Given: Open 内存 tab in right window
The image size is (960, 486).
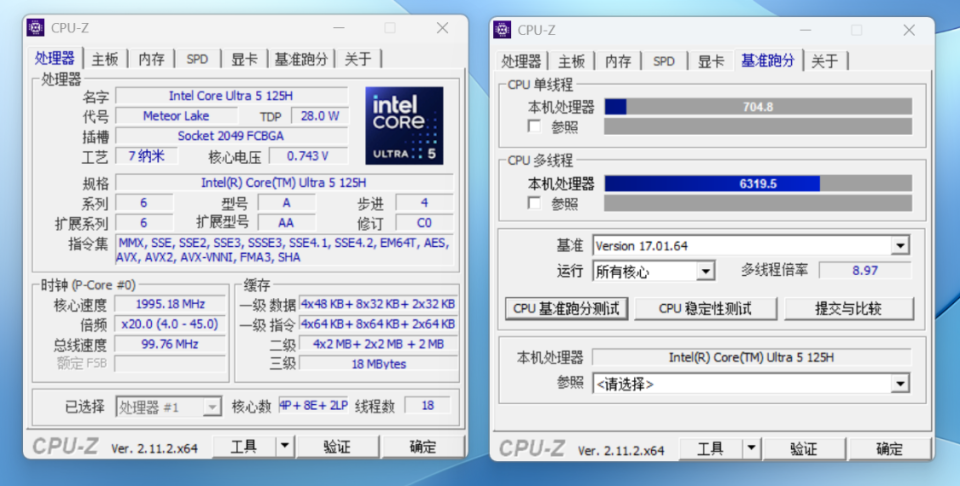Looking at the screenshot, I should [618, 61].
